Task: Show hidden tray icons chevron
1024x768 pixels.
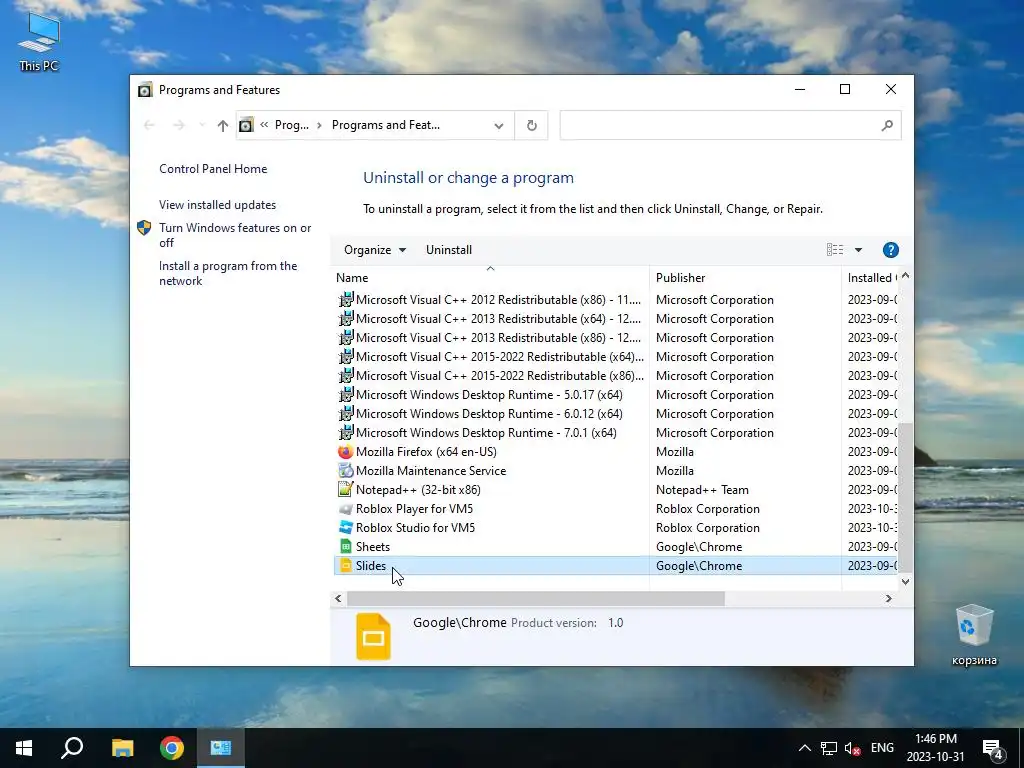Action: 805,748
